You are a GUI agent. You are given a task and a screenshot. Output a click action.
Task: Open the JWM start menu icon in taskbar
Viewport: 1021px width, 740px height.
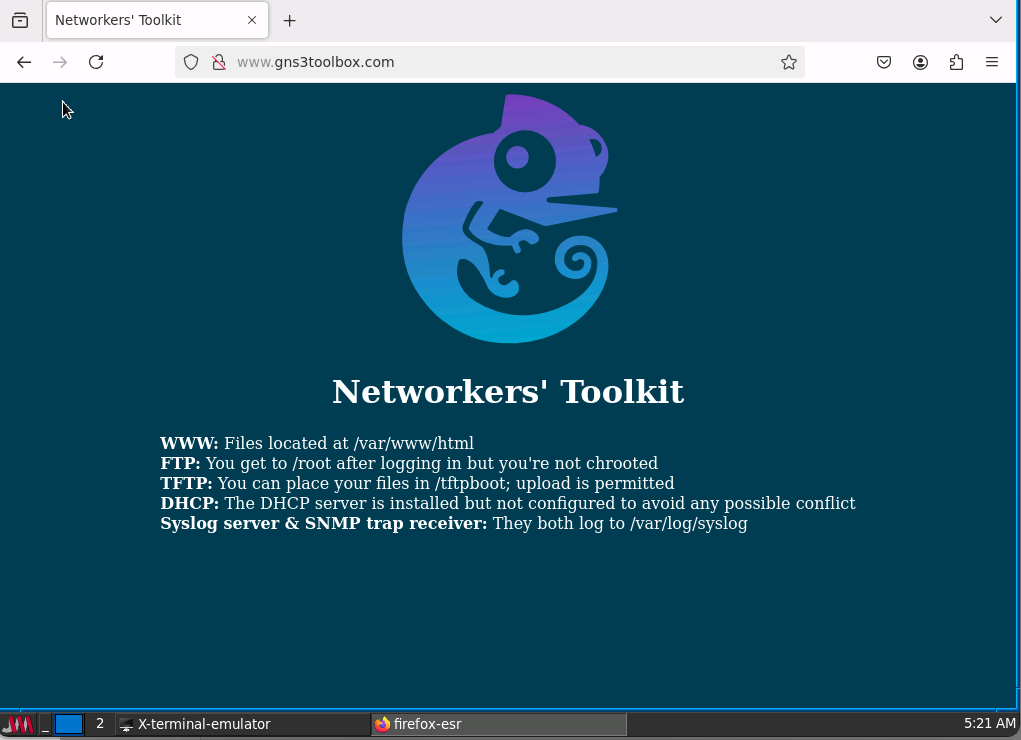[x=18, y=724]
